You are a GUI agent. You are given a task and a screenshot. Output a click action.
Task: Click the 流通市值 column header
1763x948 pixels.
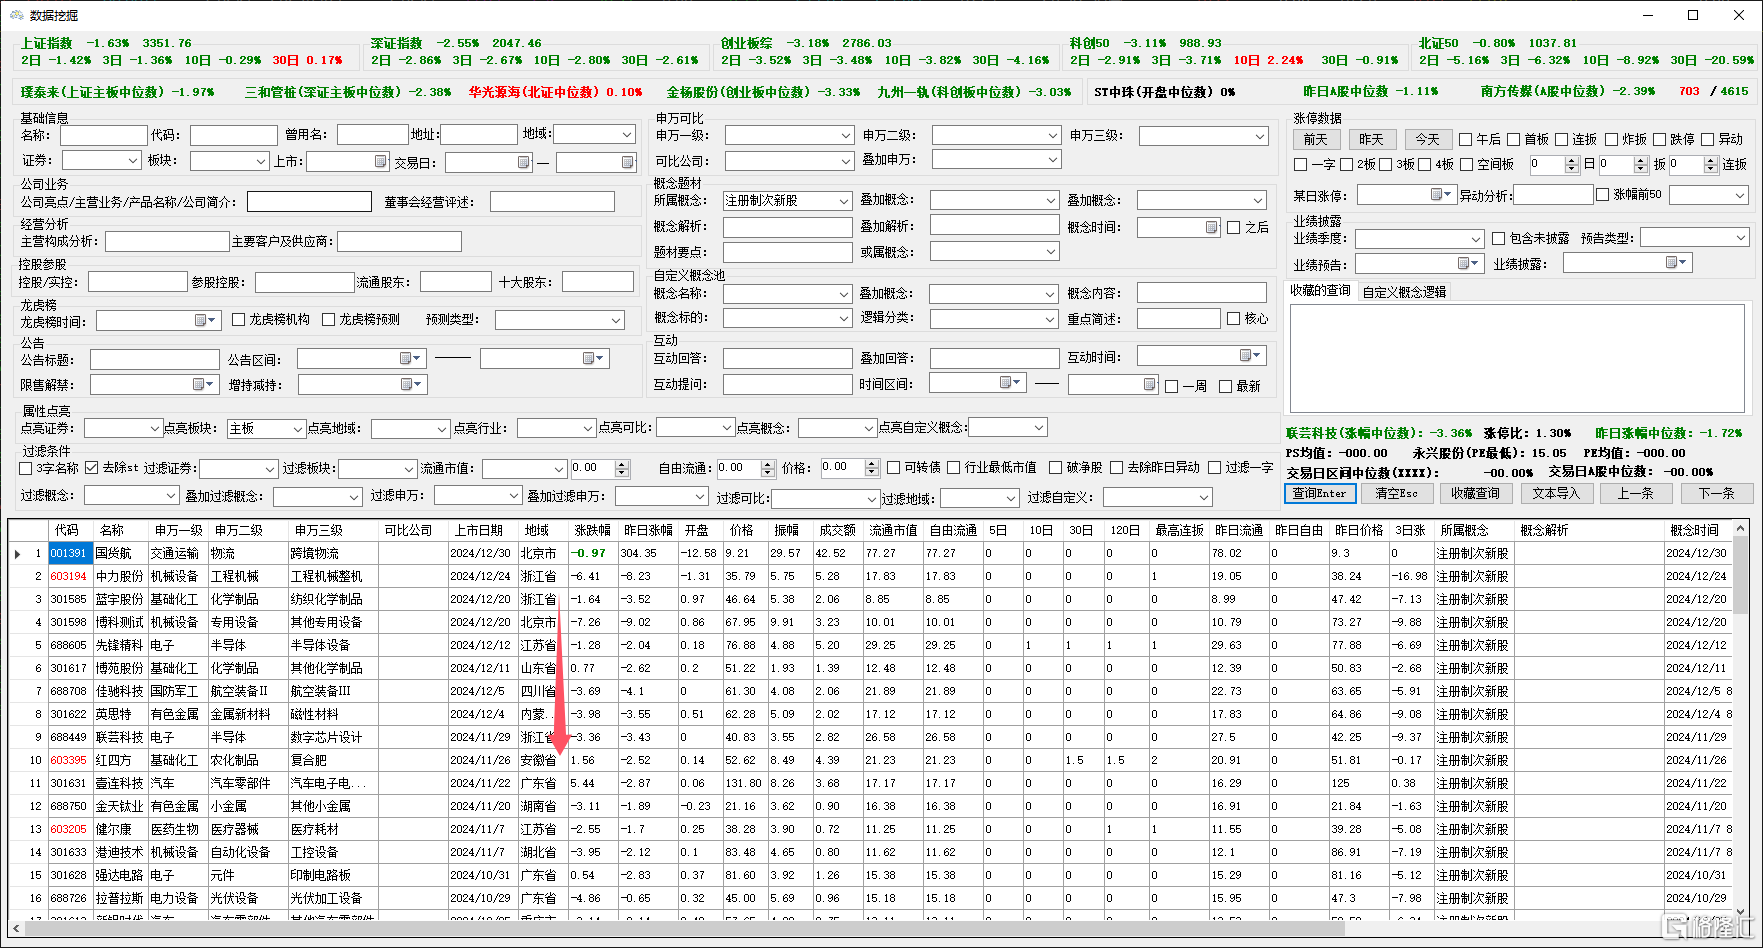[893, 530]
